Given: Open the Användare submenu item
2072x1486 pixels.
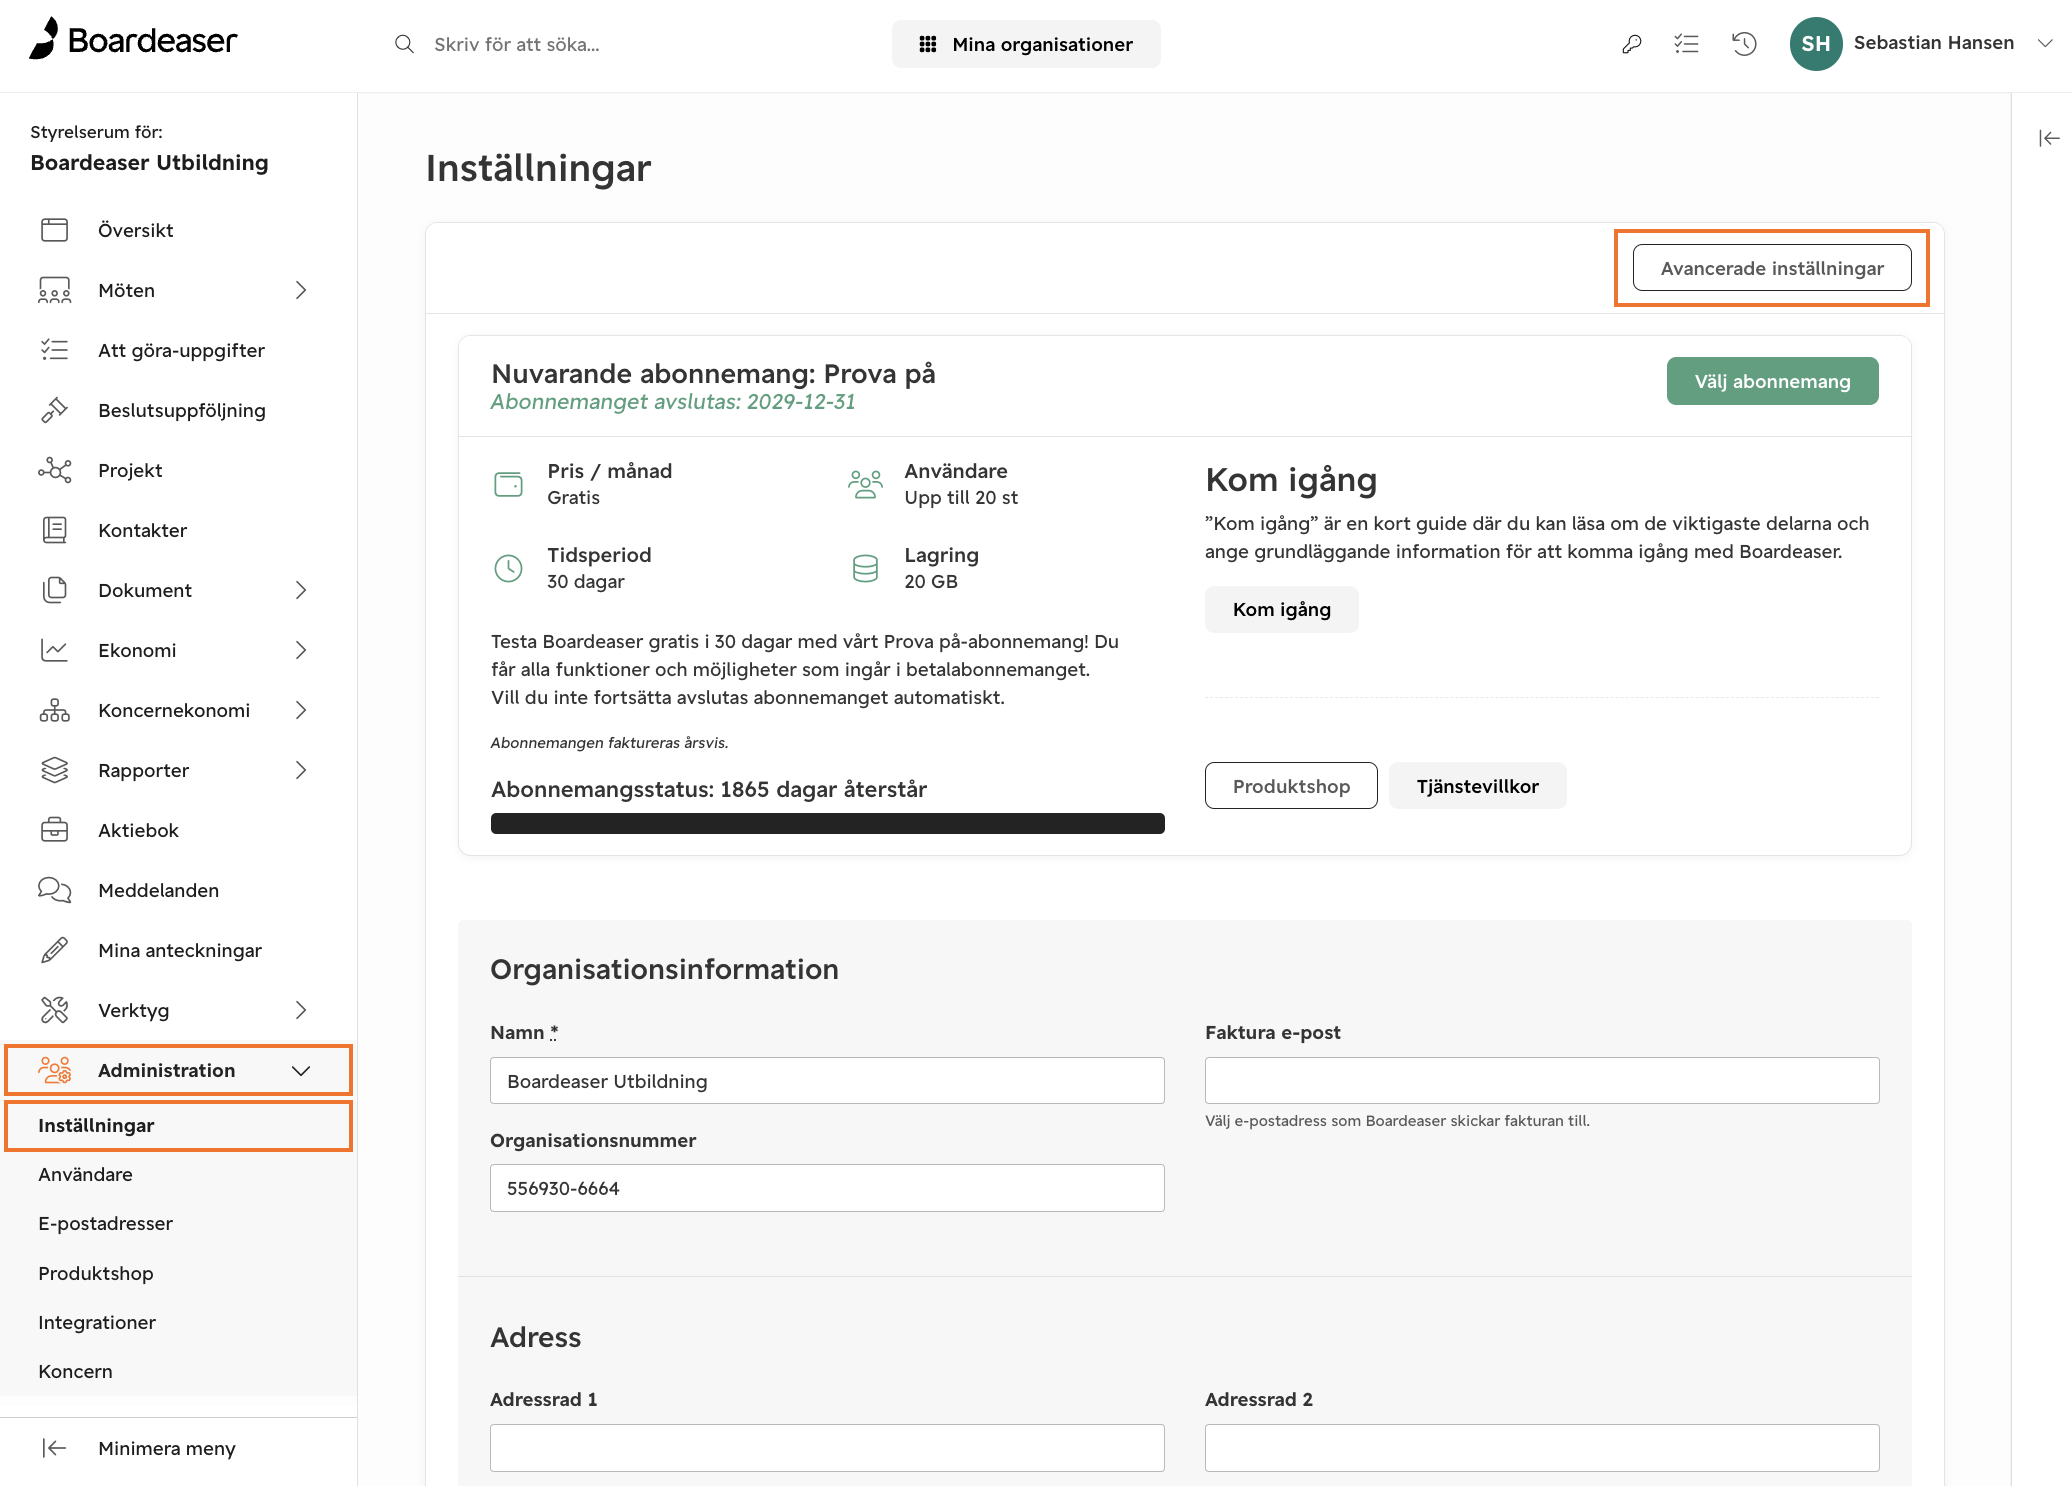Looking at the screenshot, I should tap(179, 1174).
